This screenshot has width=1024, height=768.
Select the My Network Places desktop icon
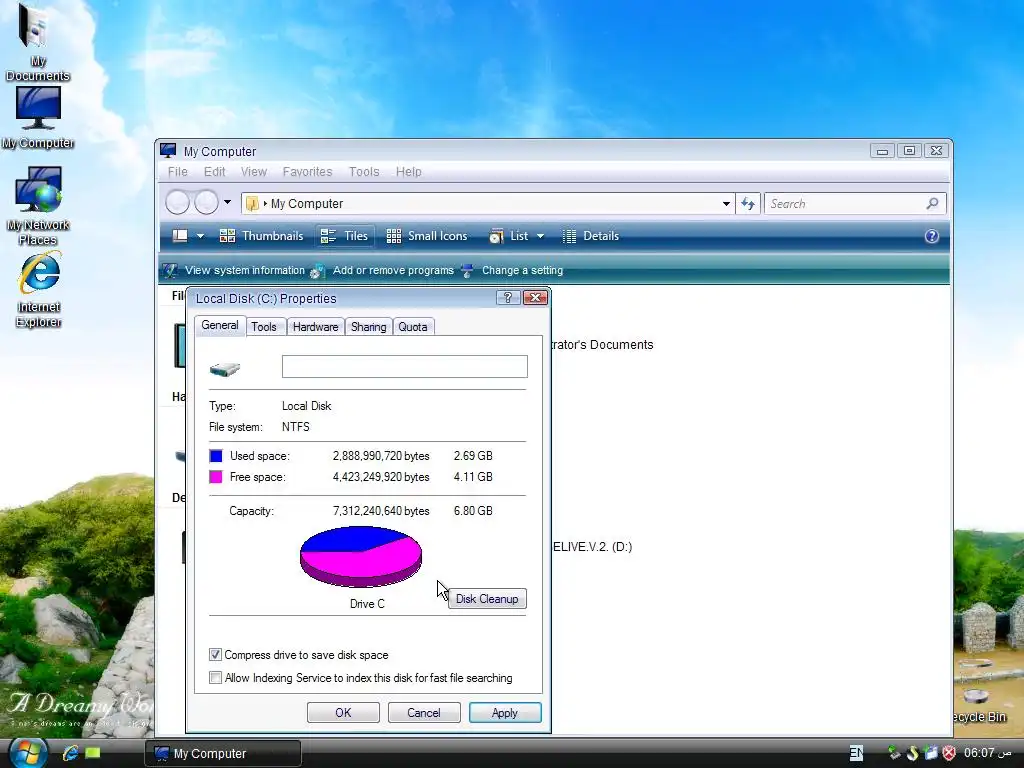(x=38, y=206)
